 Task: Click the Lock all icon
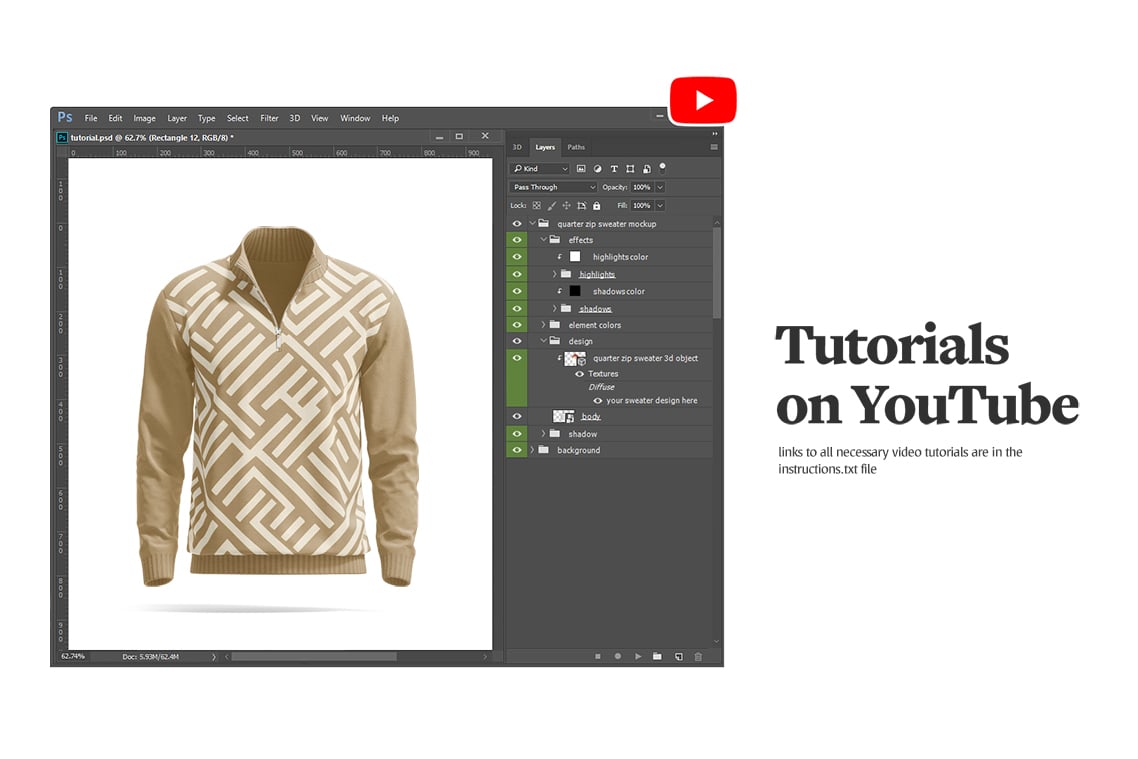pyautogui.click(x=597, y=205)
